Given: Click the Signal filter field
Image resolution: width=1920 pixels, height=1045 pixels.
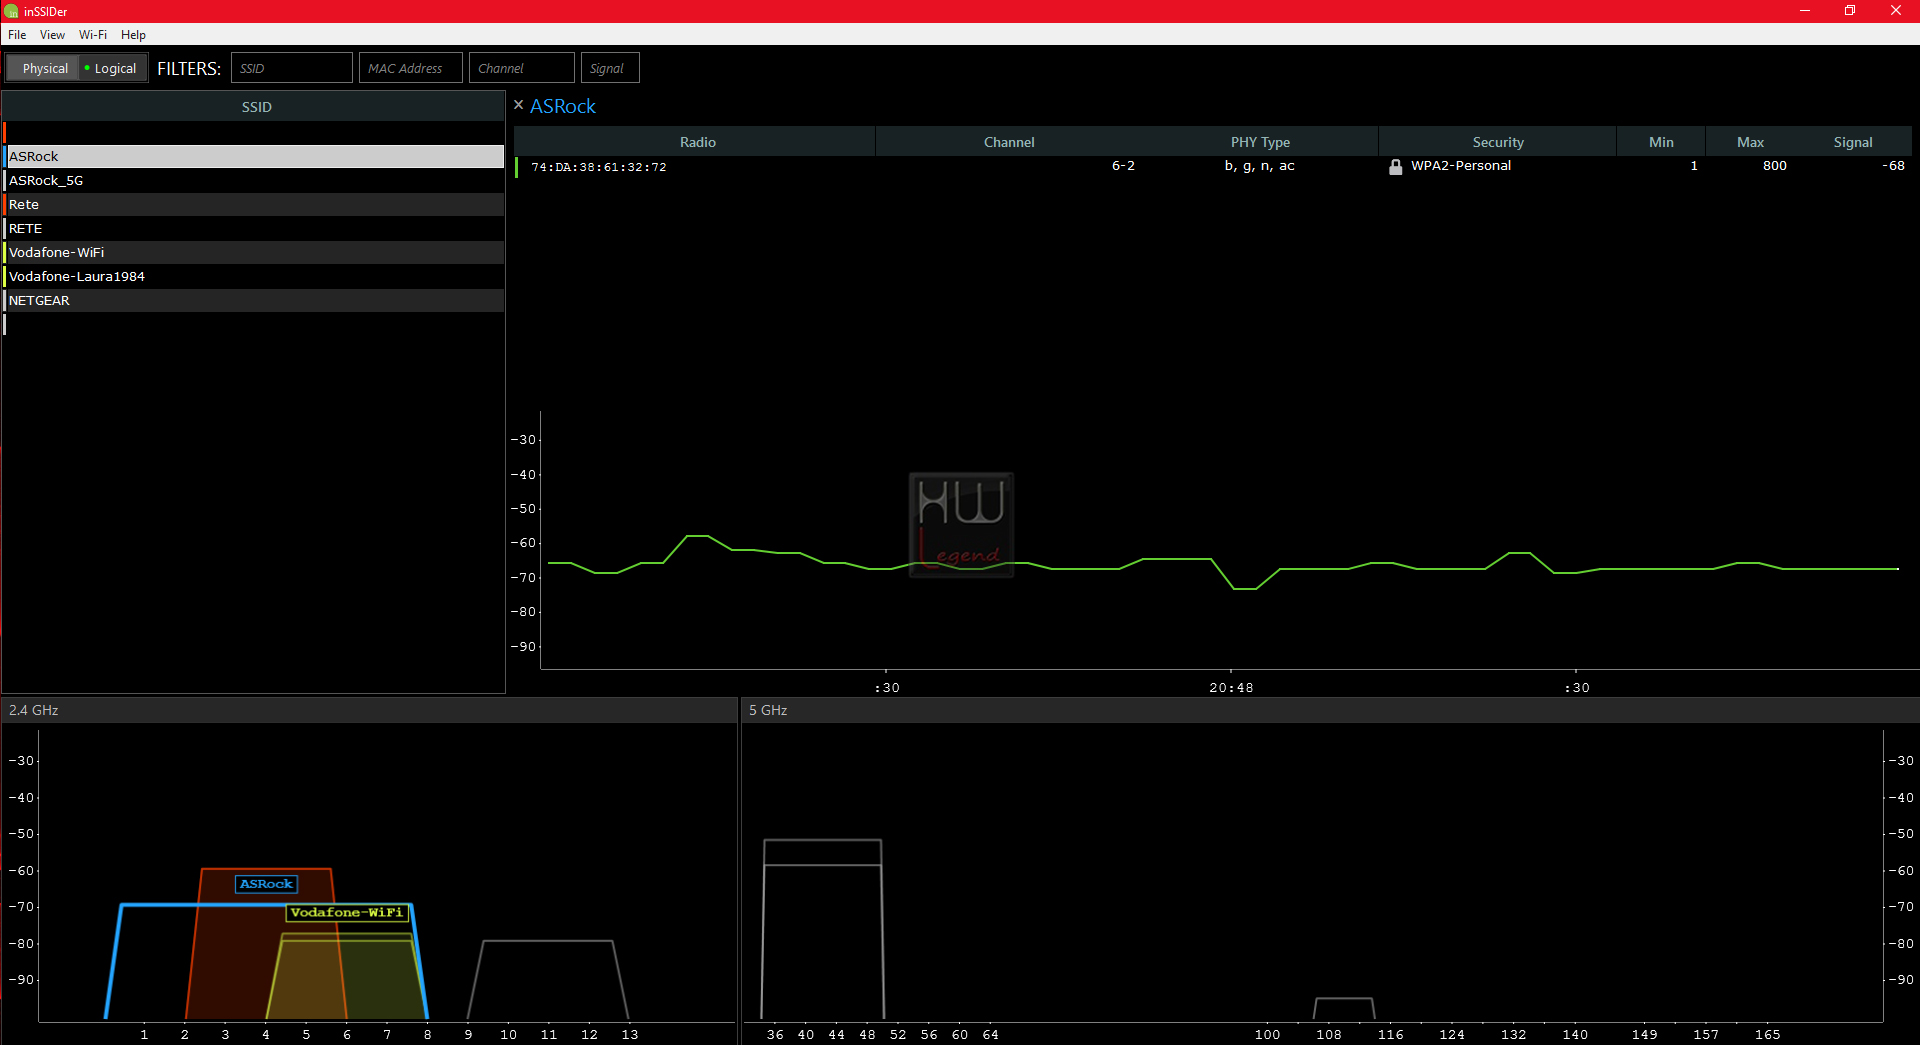Looking at the screenshot, I should (610, 68).
